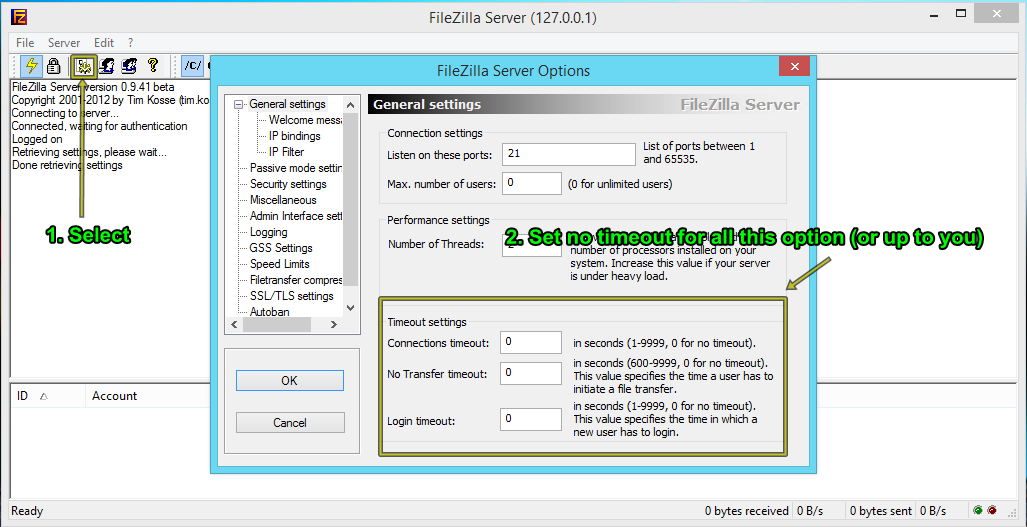
Task: Open server settings via gear toolbar icon
Action: 83,65
